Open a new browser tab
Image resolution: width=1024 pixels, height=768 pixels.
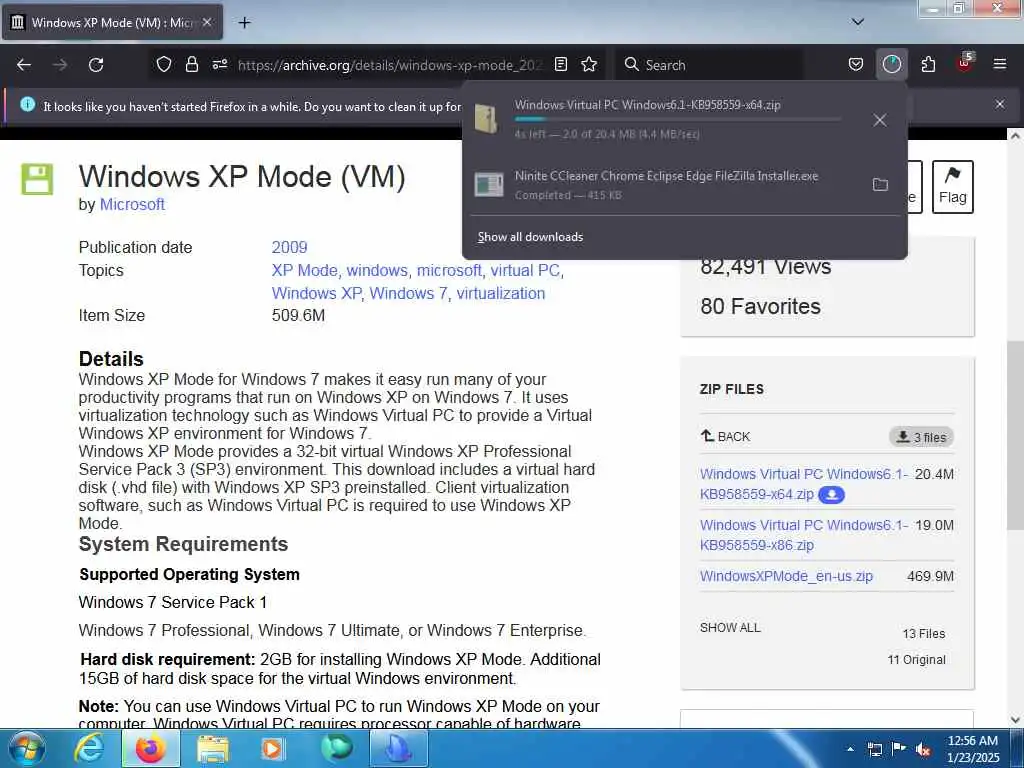click(244, 23)
